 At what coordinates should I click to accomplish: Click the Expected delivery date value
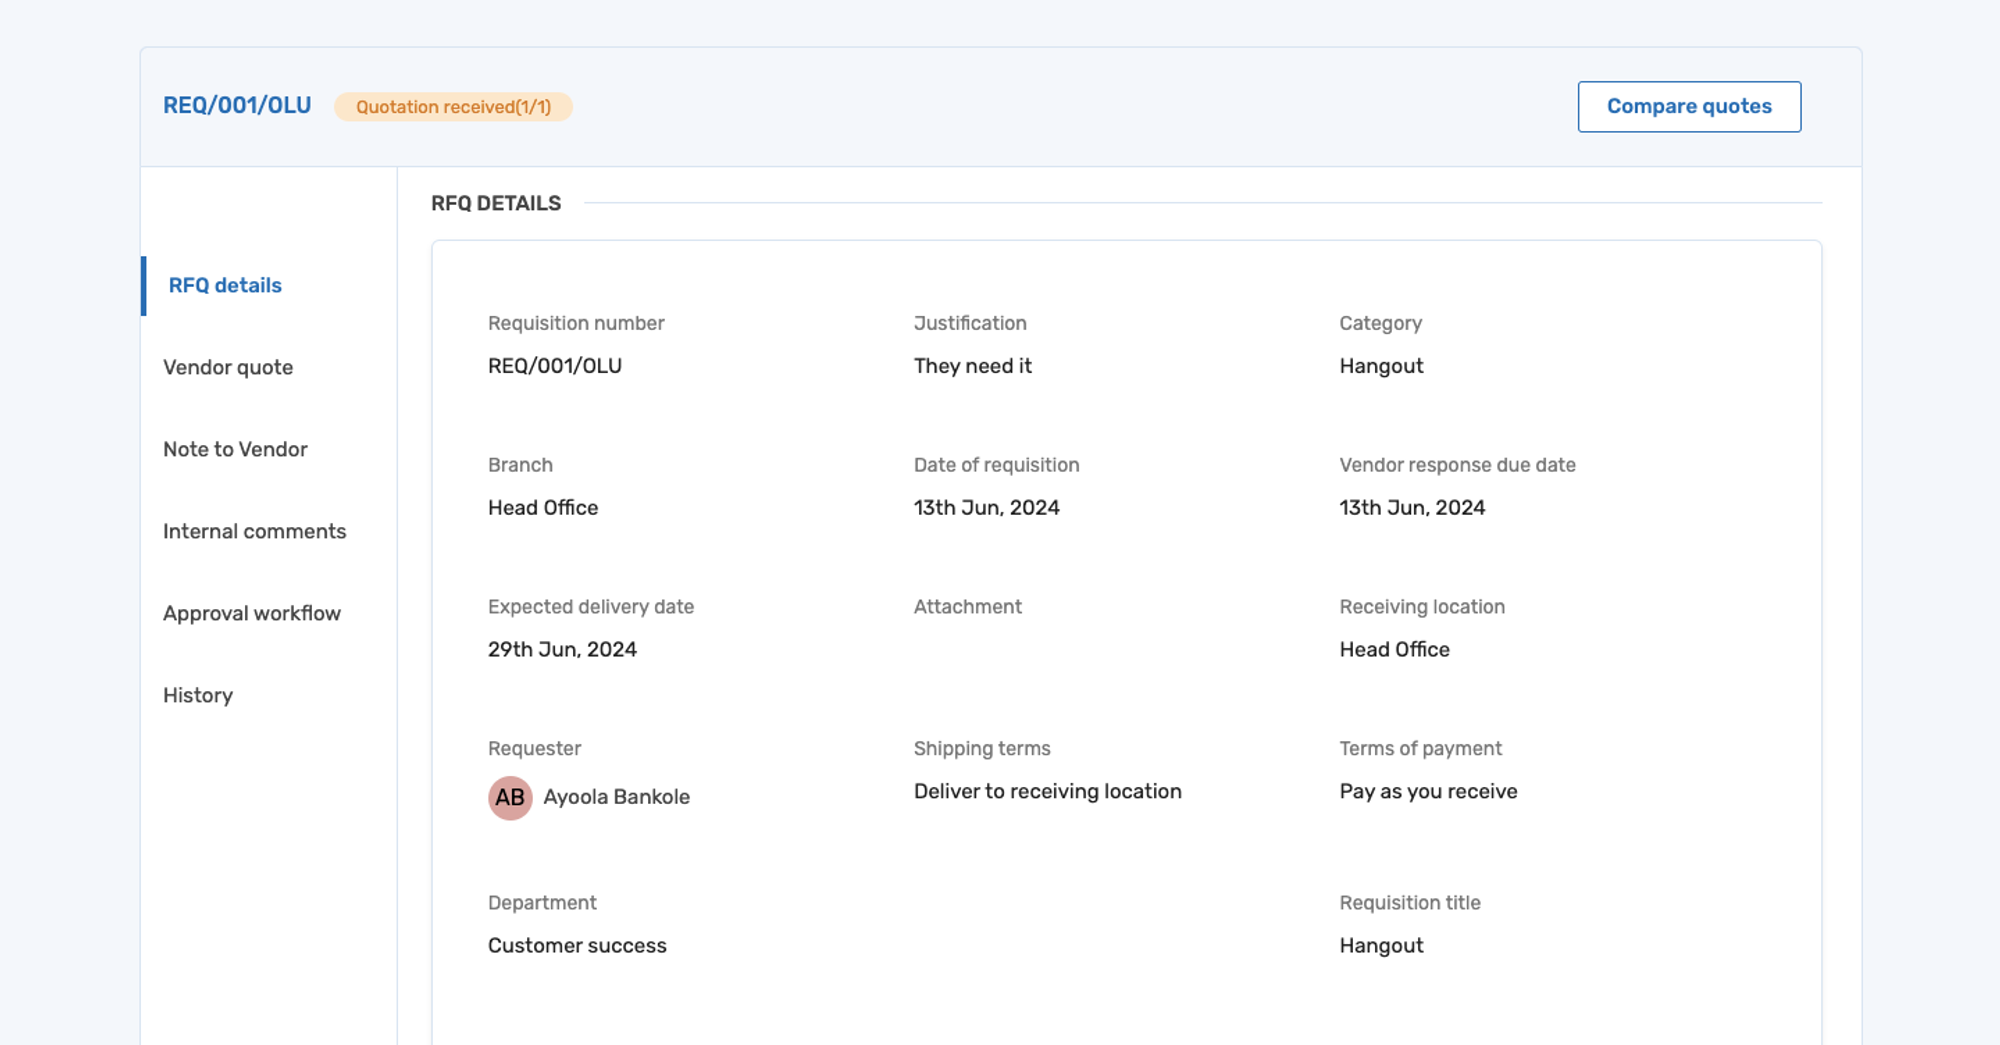[x=562, y=649]
